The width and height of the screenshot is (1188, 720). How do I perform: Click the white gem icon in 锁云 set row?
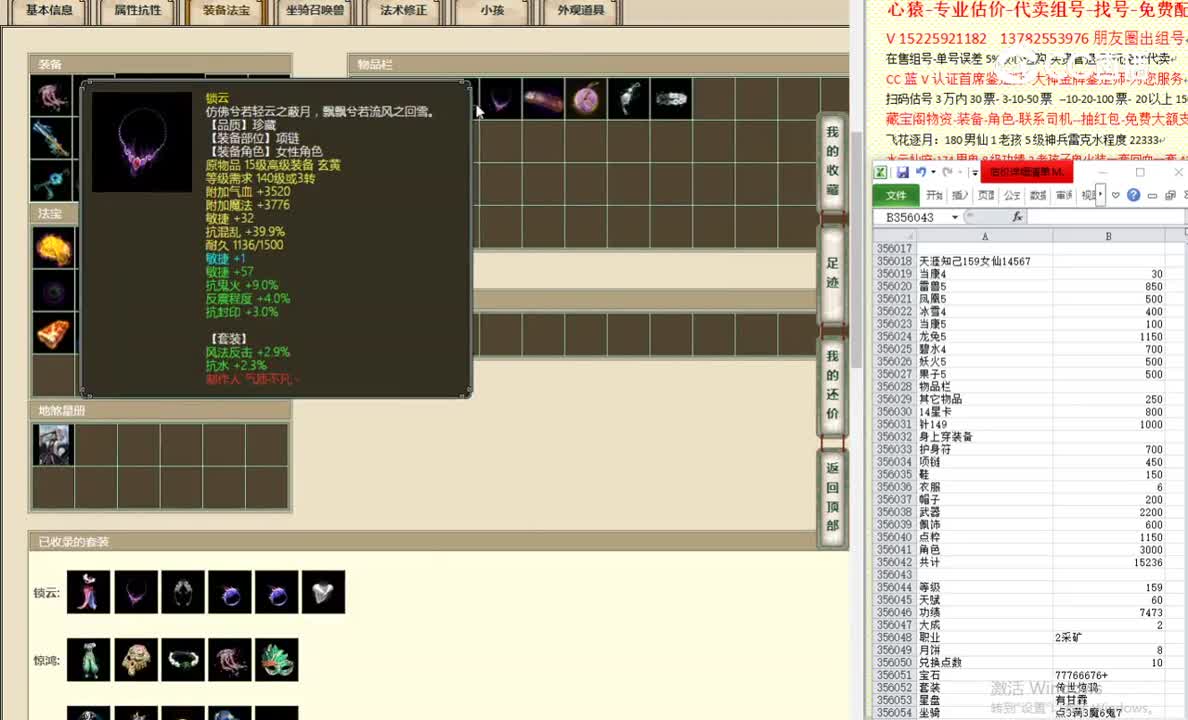click(323, 592)
